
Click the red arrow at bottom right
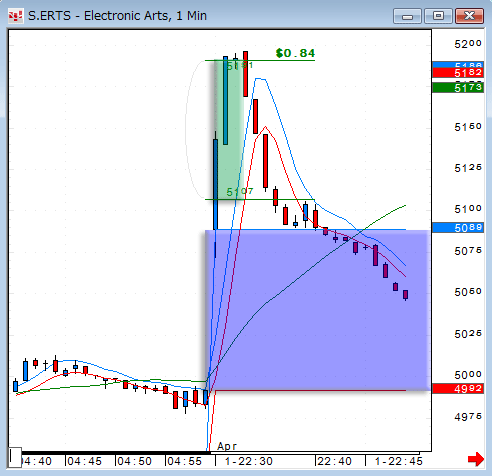pos(476,459)
